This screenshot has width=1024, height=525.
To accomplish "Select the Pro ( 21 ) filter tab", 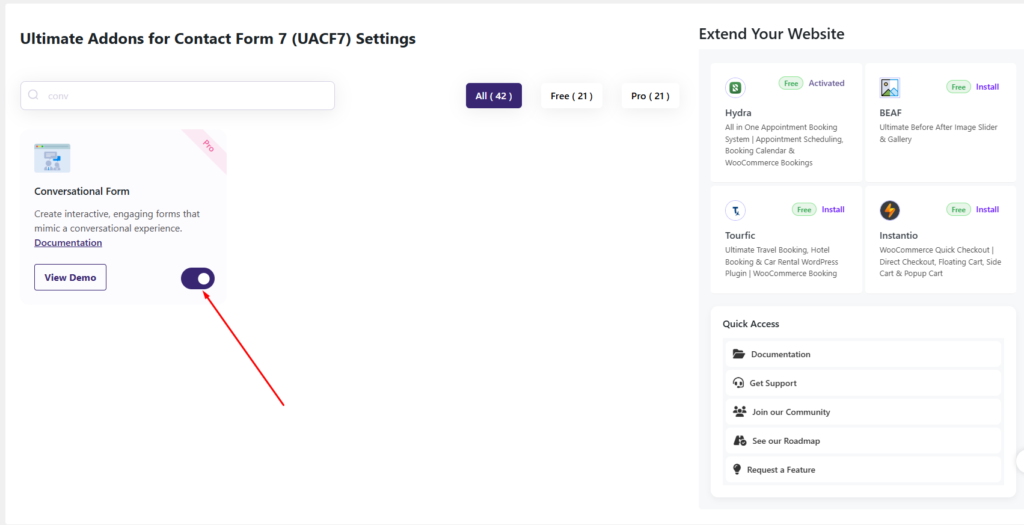I will pos(650,95).
